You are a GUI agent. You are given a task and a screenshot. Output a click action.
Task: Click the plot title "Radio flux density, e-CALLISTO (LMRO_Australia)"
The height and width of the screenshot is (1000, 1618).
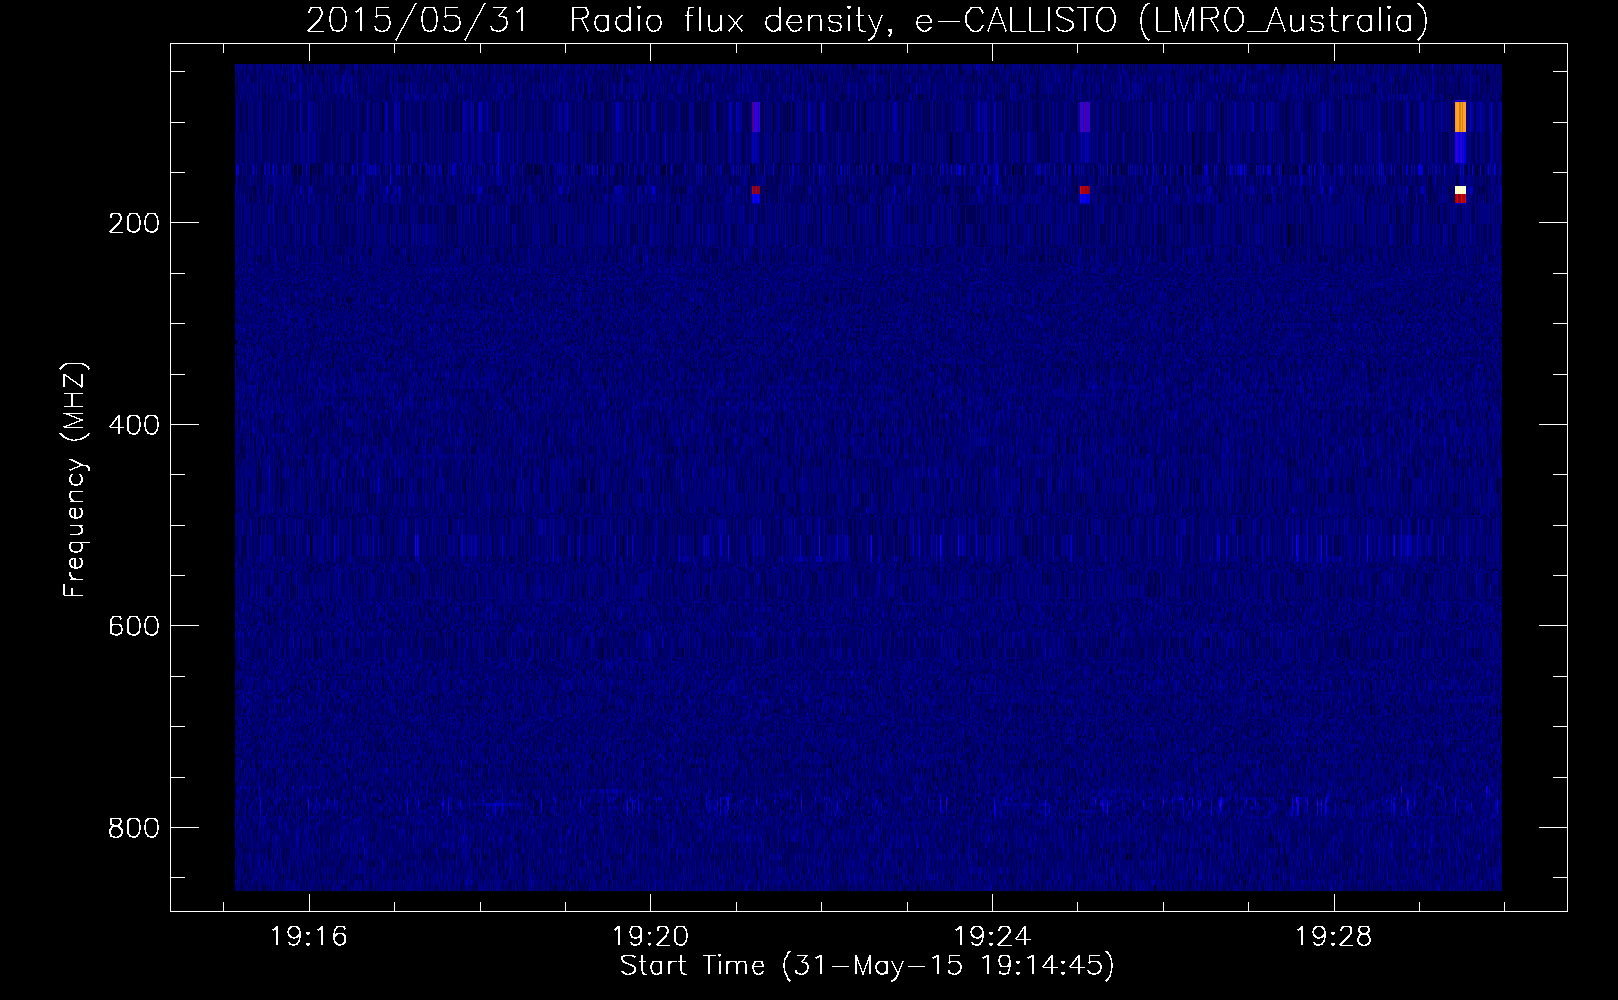point(998,21)
